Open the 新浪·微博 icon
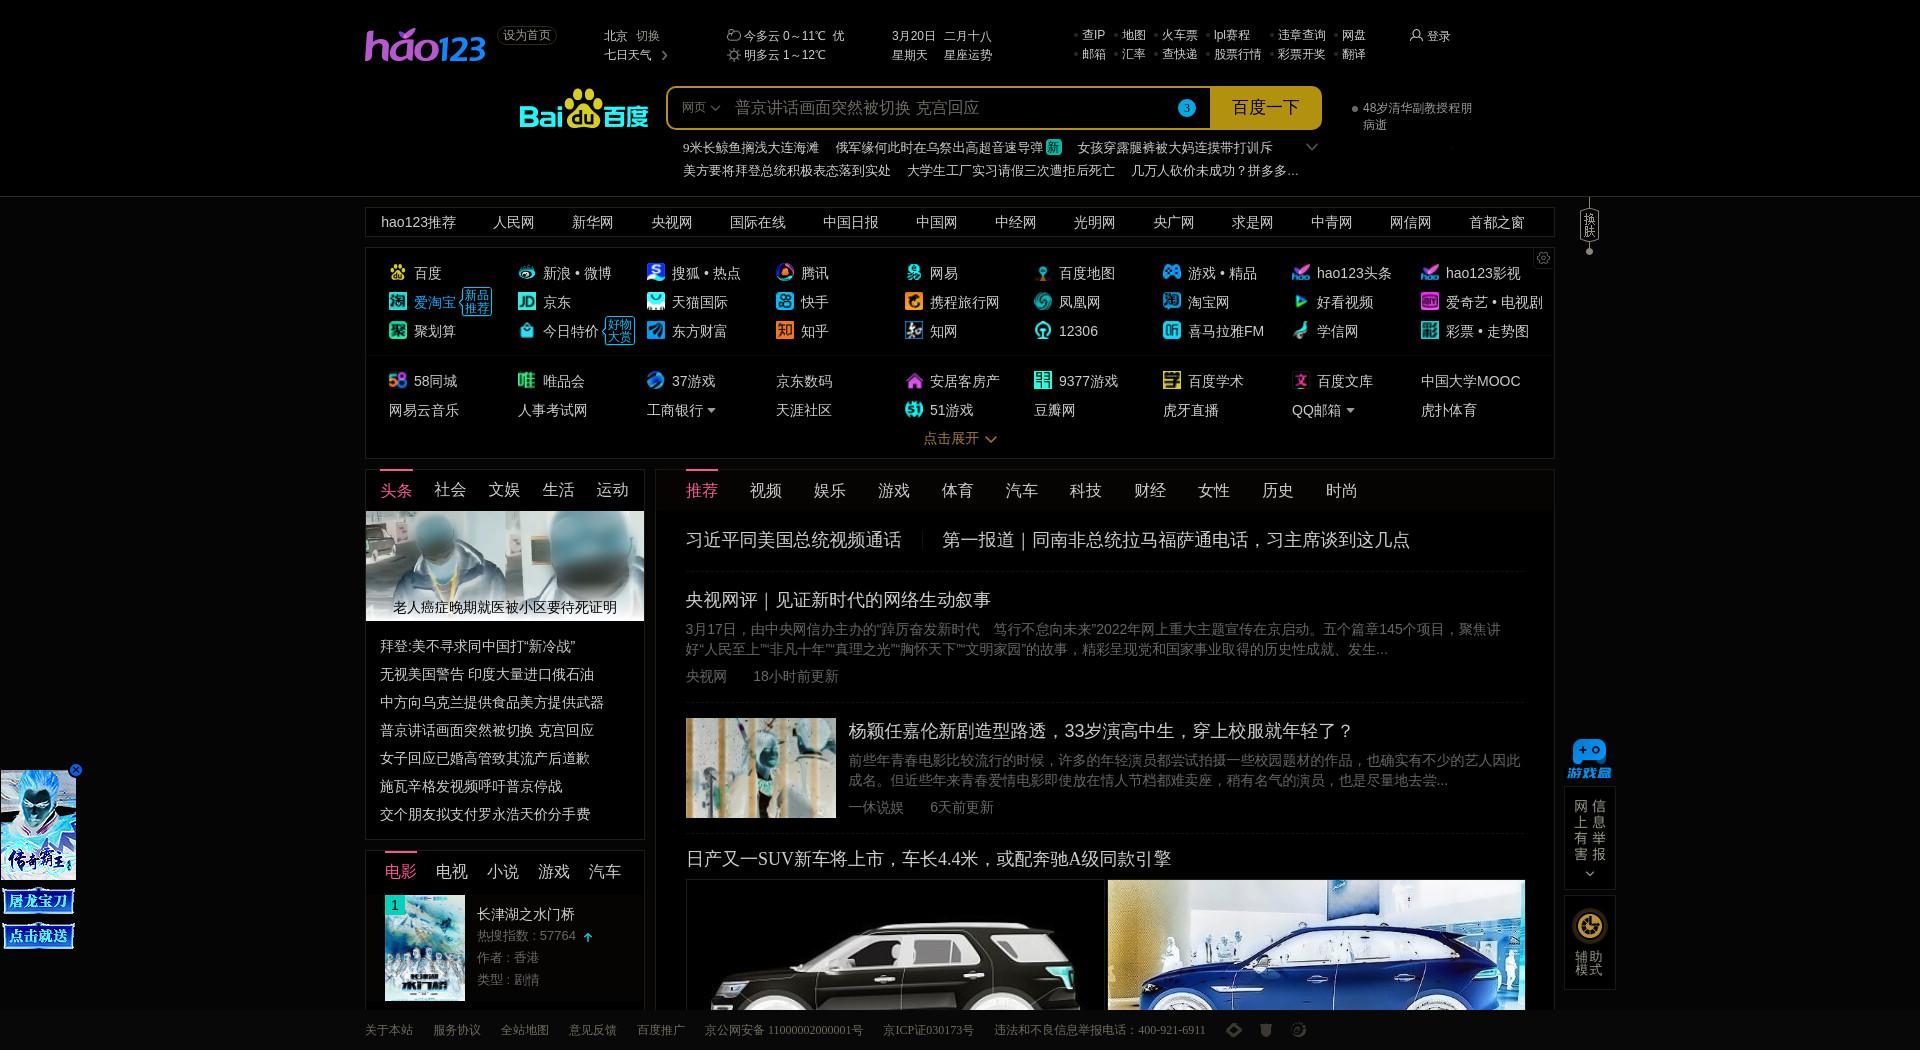Viewport: 1920px width, 1050px height. (x=527, y=273)
